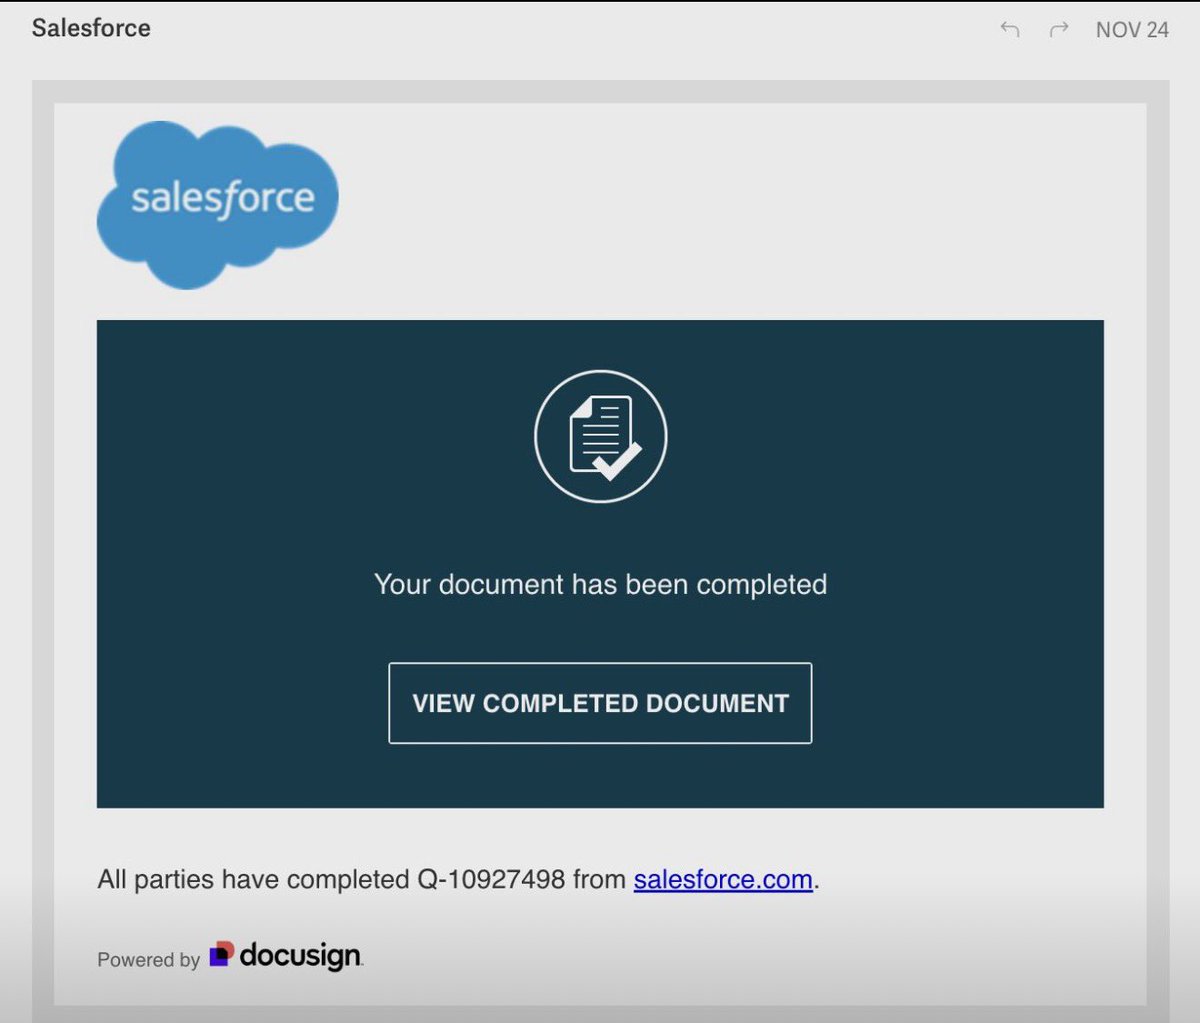Click the VIEW COMPLETED DOCUMENT button

[x=600, y=703]
